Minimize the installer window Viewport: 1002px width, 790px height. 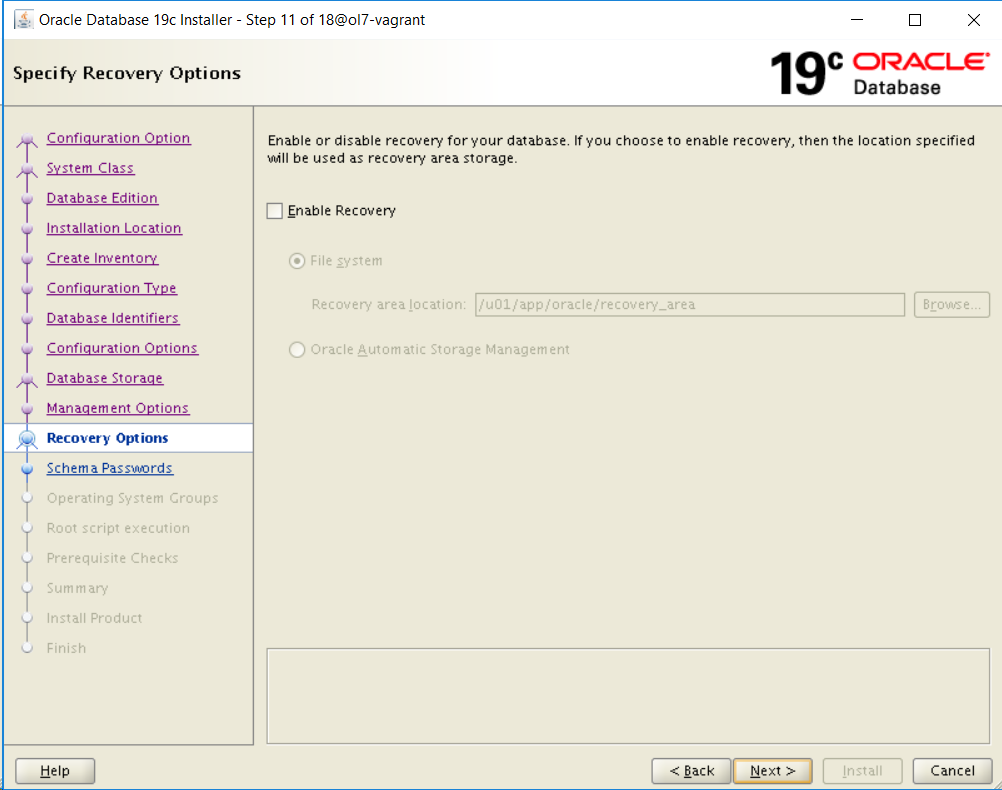click(857, 20)
